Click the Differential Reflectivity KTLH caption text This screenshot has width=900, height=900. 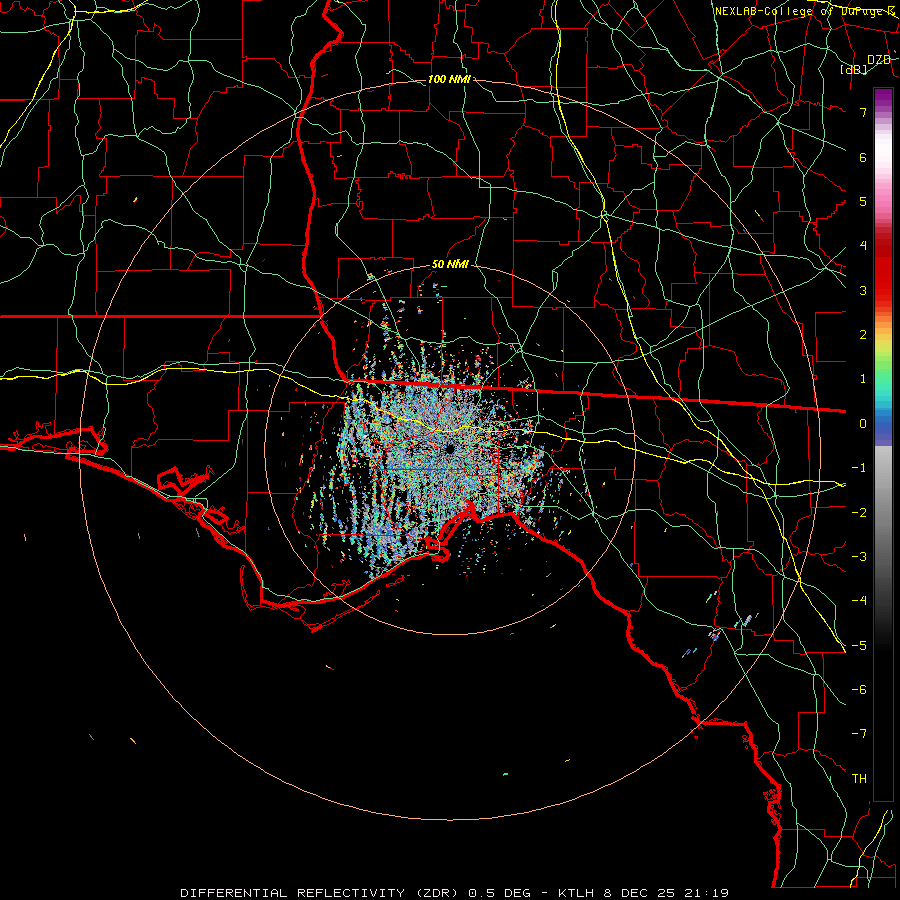pyautogui.click(x=455, y=893)
